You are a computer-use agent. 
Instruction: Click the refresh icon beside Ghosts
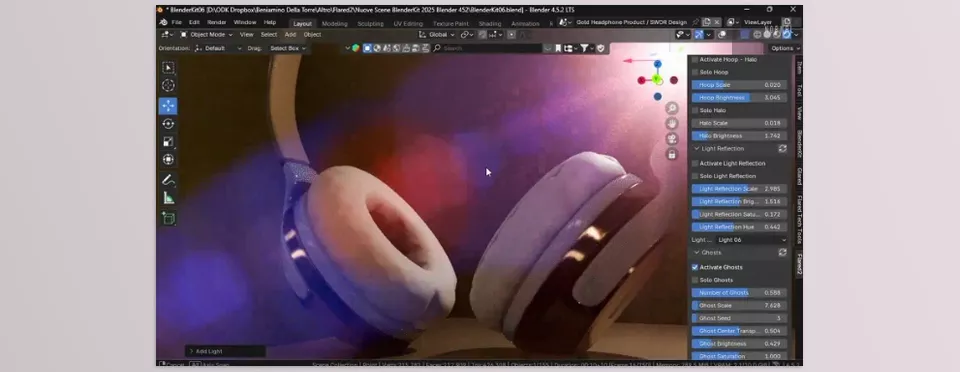[782, 253]
